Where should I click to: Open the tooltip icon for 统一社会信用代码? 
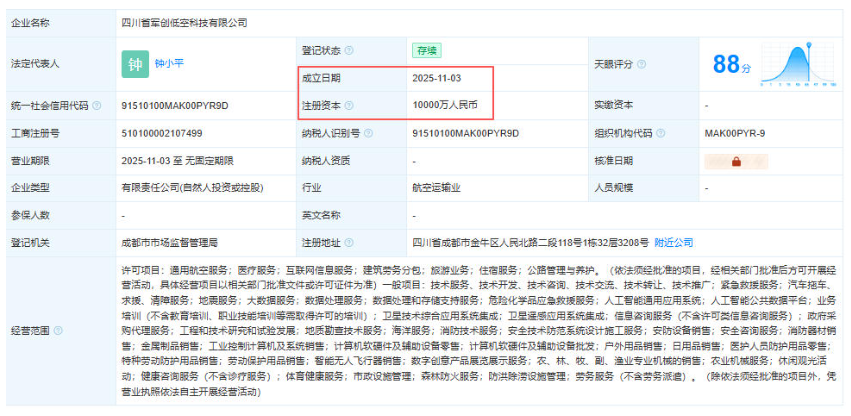coord(97,105)
